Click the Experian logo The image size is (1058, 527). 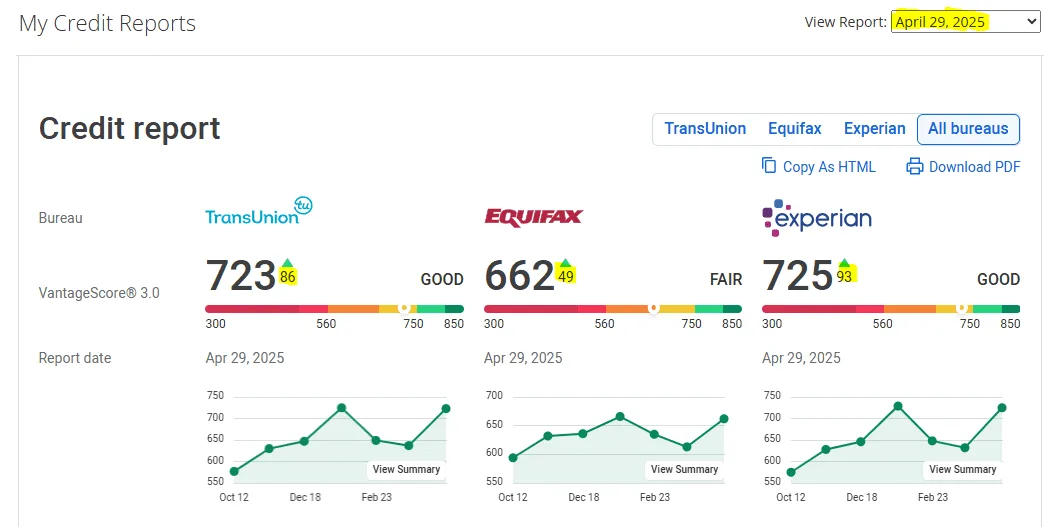817,218
